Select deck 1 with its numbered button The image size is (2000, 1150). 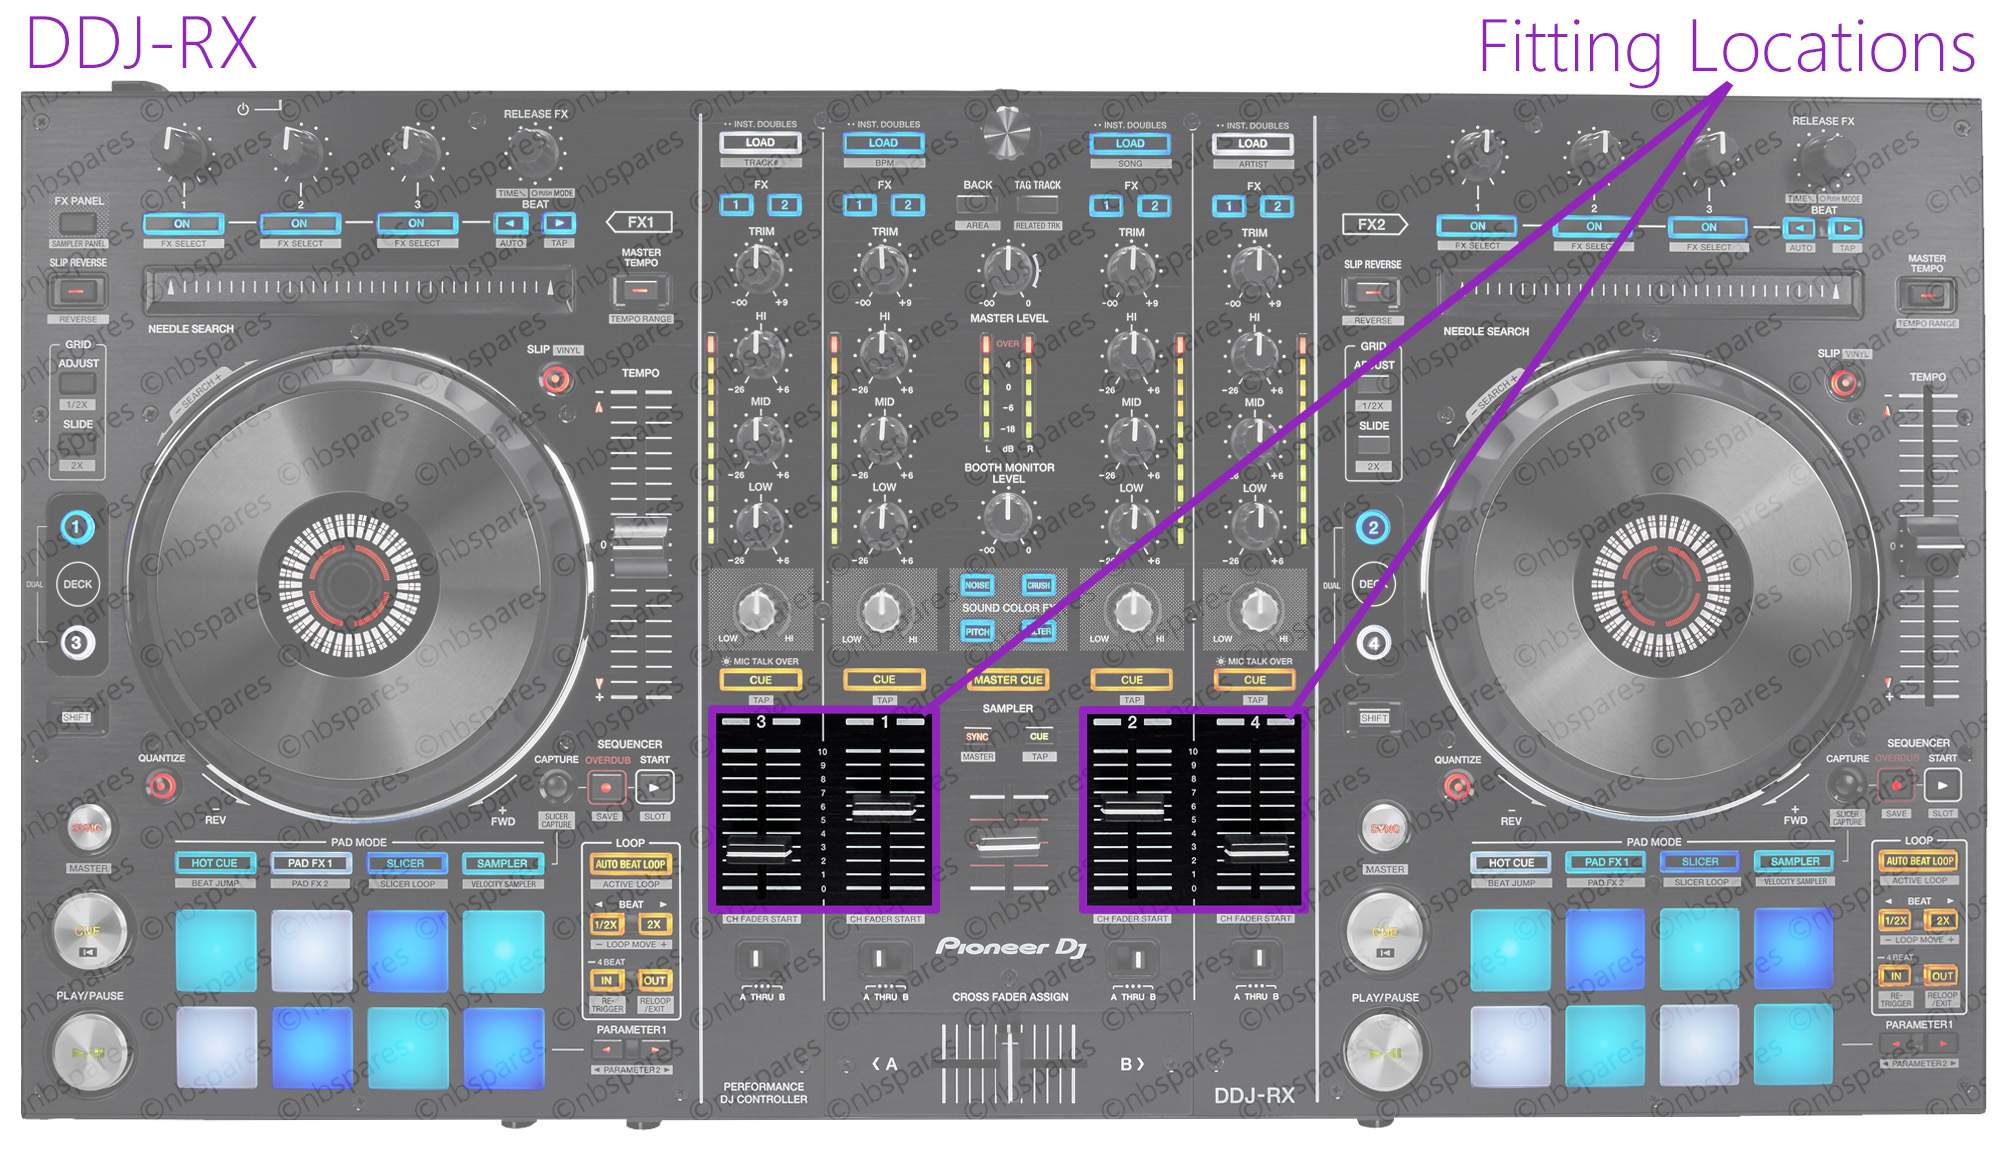point(76,527)
